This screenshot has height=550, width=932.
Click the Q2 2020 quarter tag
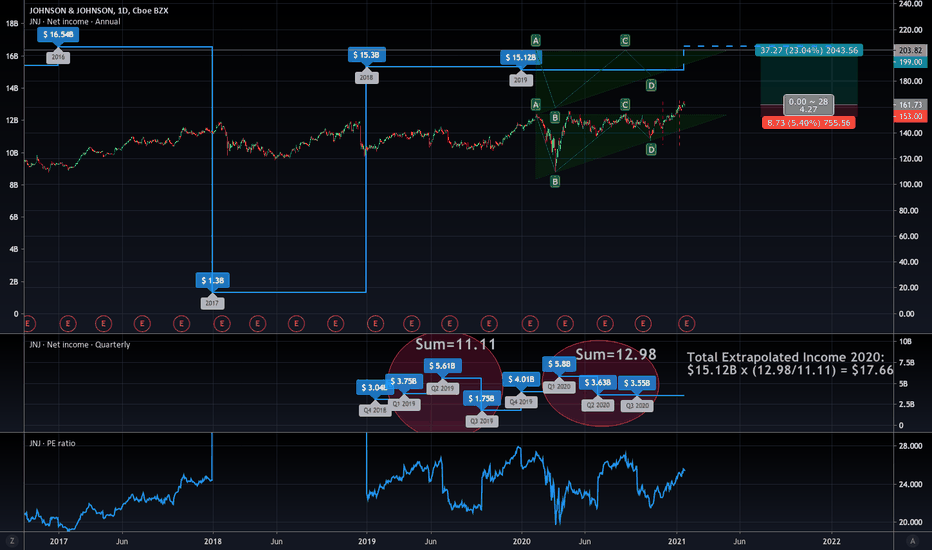tap(598, 405)
